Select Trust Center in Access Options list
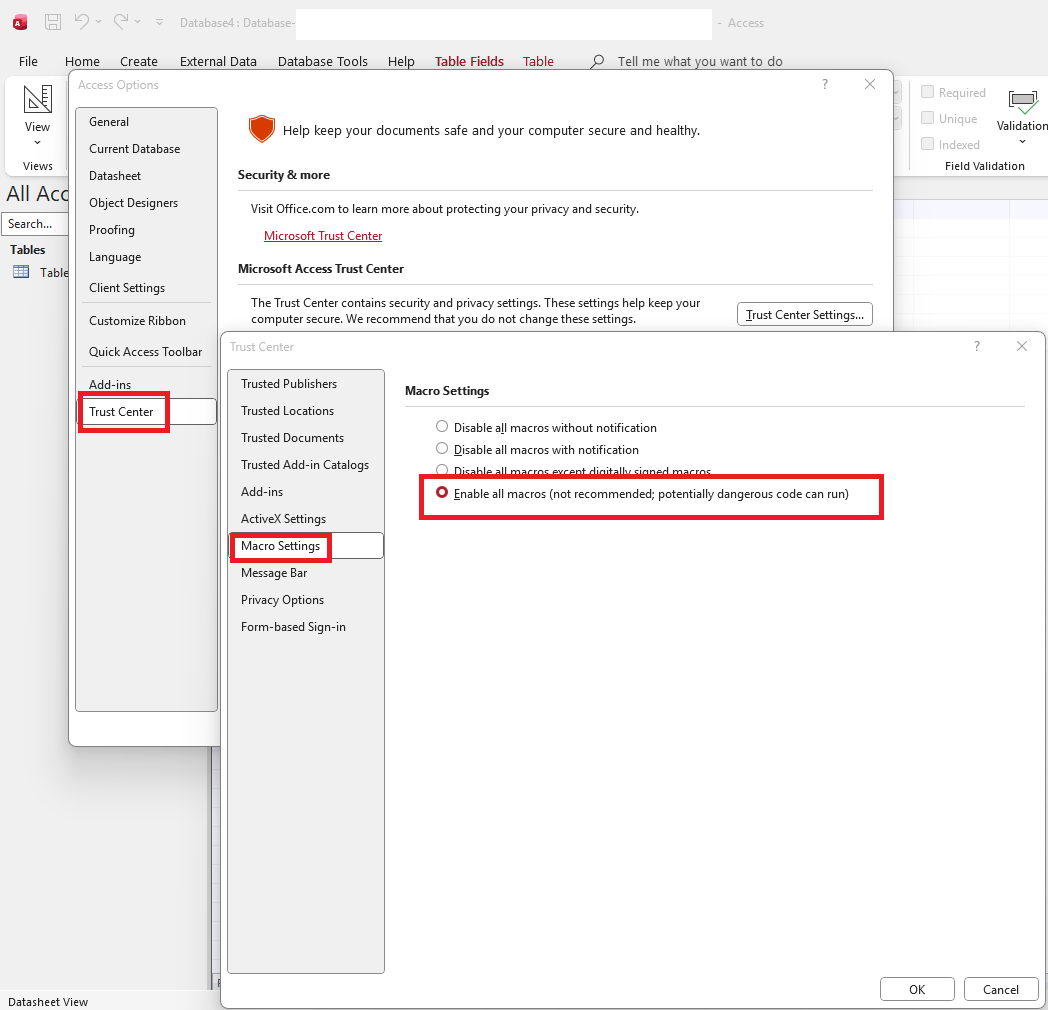This screenshot has height=1010, width=1048. point(146,412)
